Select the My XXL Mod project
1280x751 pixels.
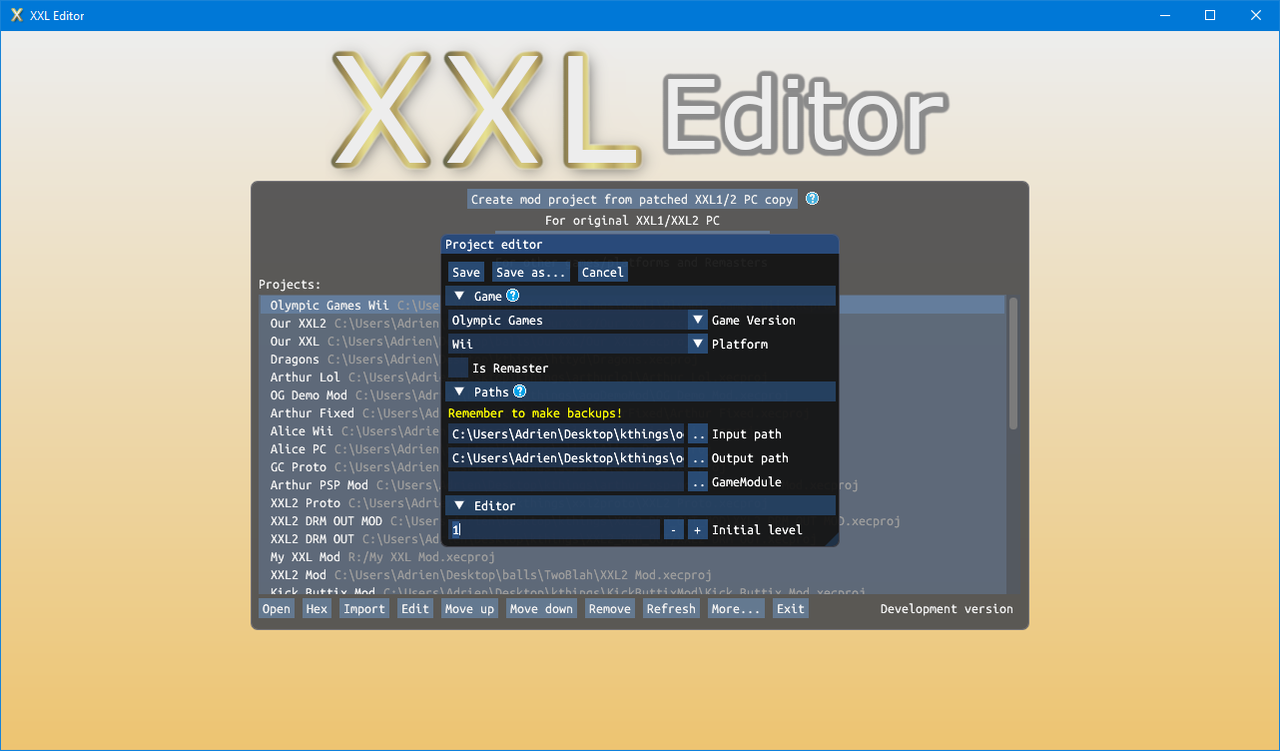tap(632, 557)
